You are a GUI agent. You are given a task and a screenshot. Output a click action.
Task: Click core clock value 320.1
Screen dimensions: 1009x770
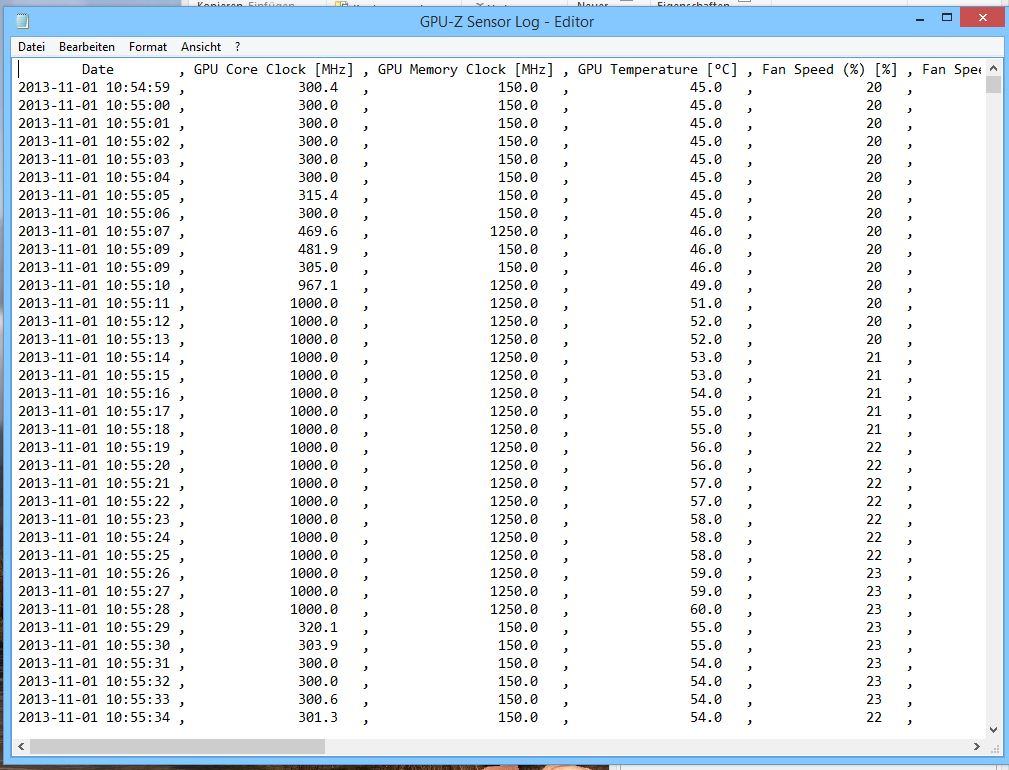coord(318,627)
